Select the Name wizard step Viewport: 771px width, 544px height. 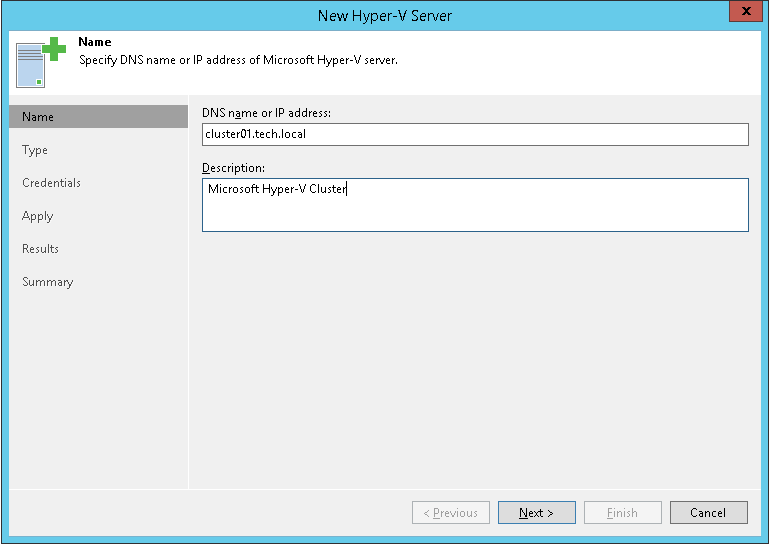(x=98, y=117)
